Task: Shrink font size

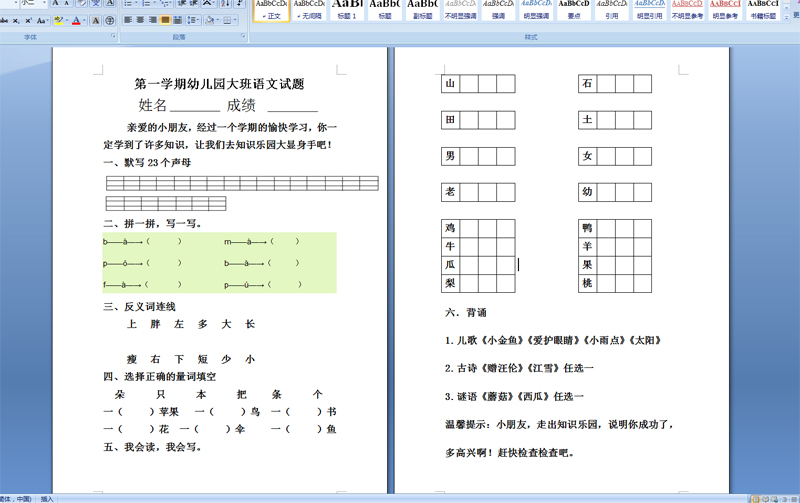Action: [67, 3]
